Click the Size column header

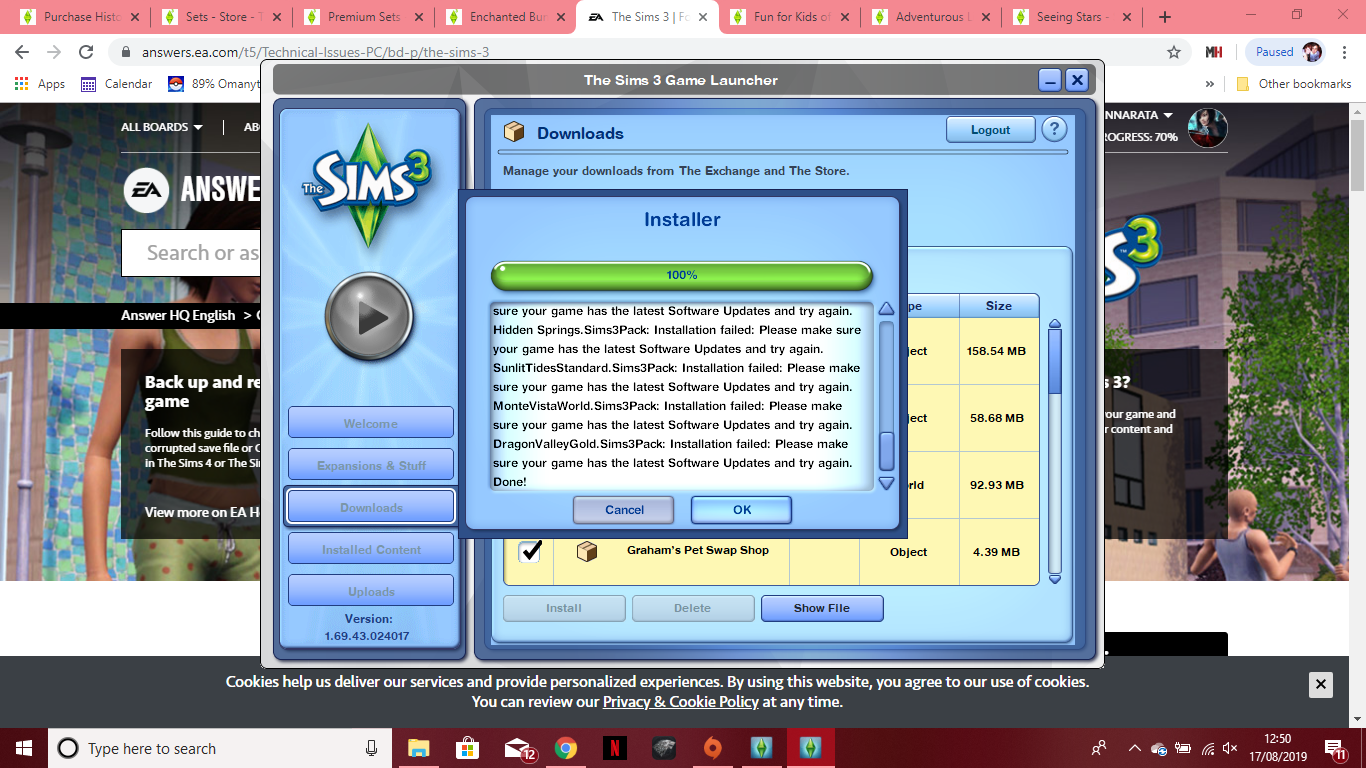(998, 306)
